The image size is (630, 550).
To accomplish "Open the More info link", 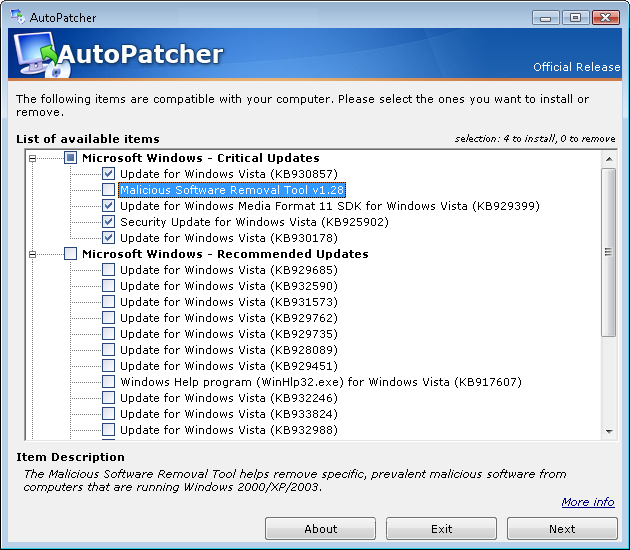I will point(588,502).
